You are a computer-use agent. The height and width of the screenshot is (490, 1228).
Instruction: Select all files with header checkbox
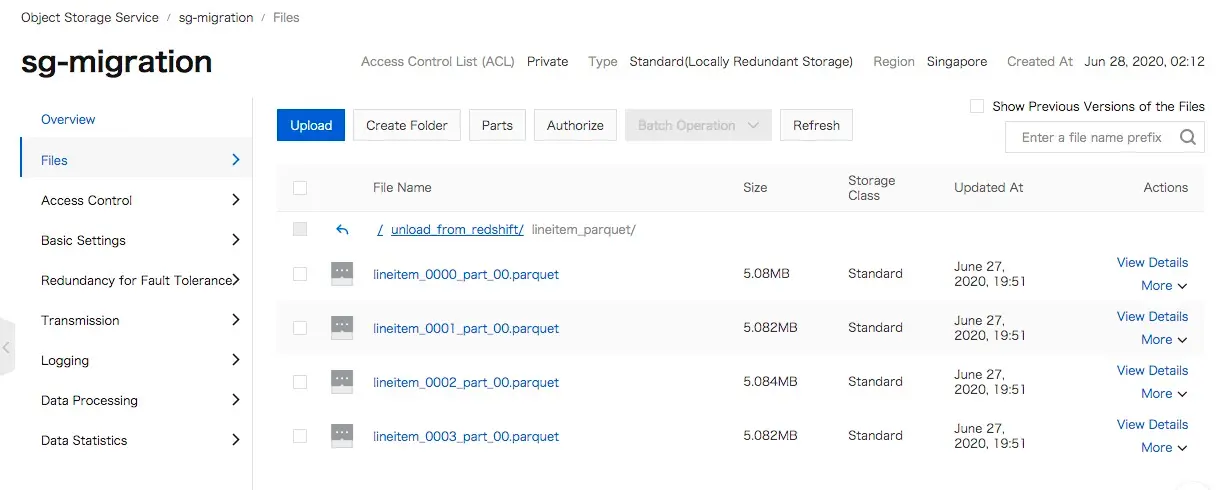point(300,187)
